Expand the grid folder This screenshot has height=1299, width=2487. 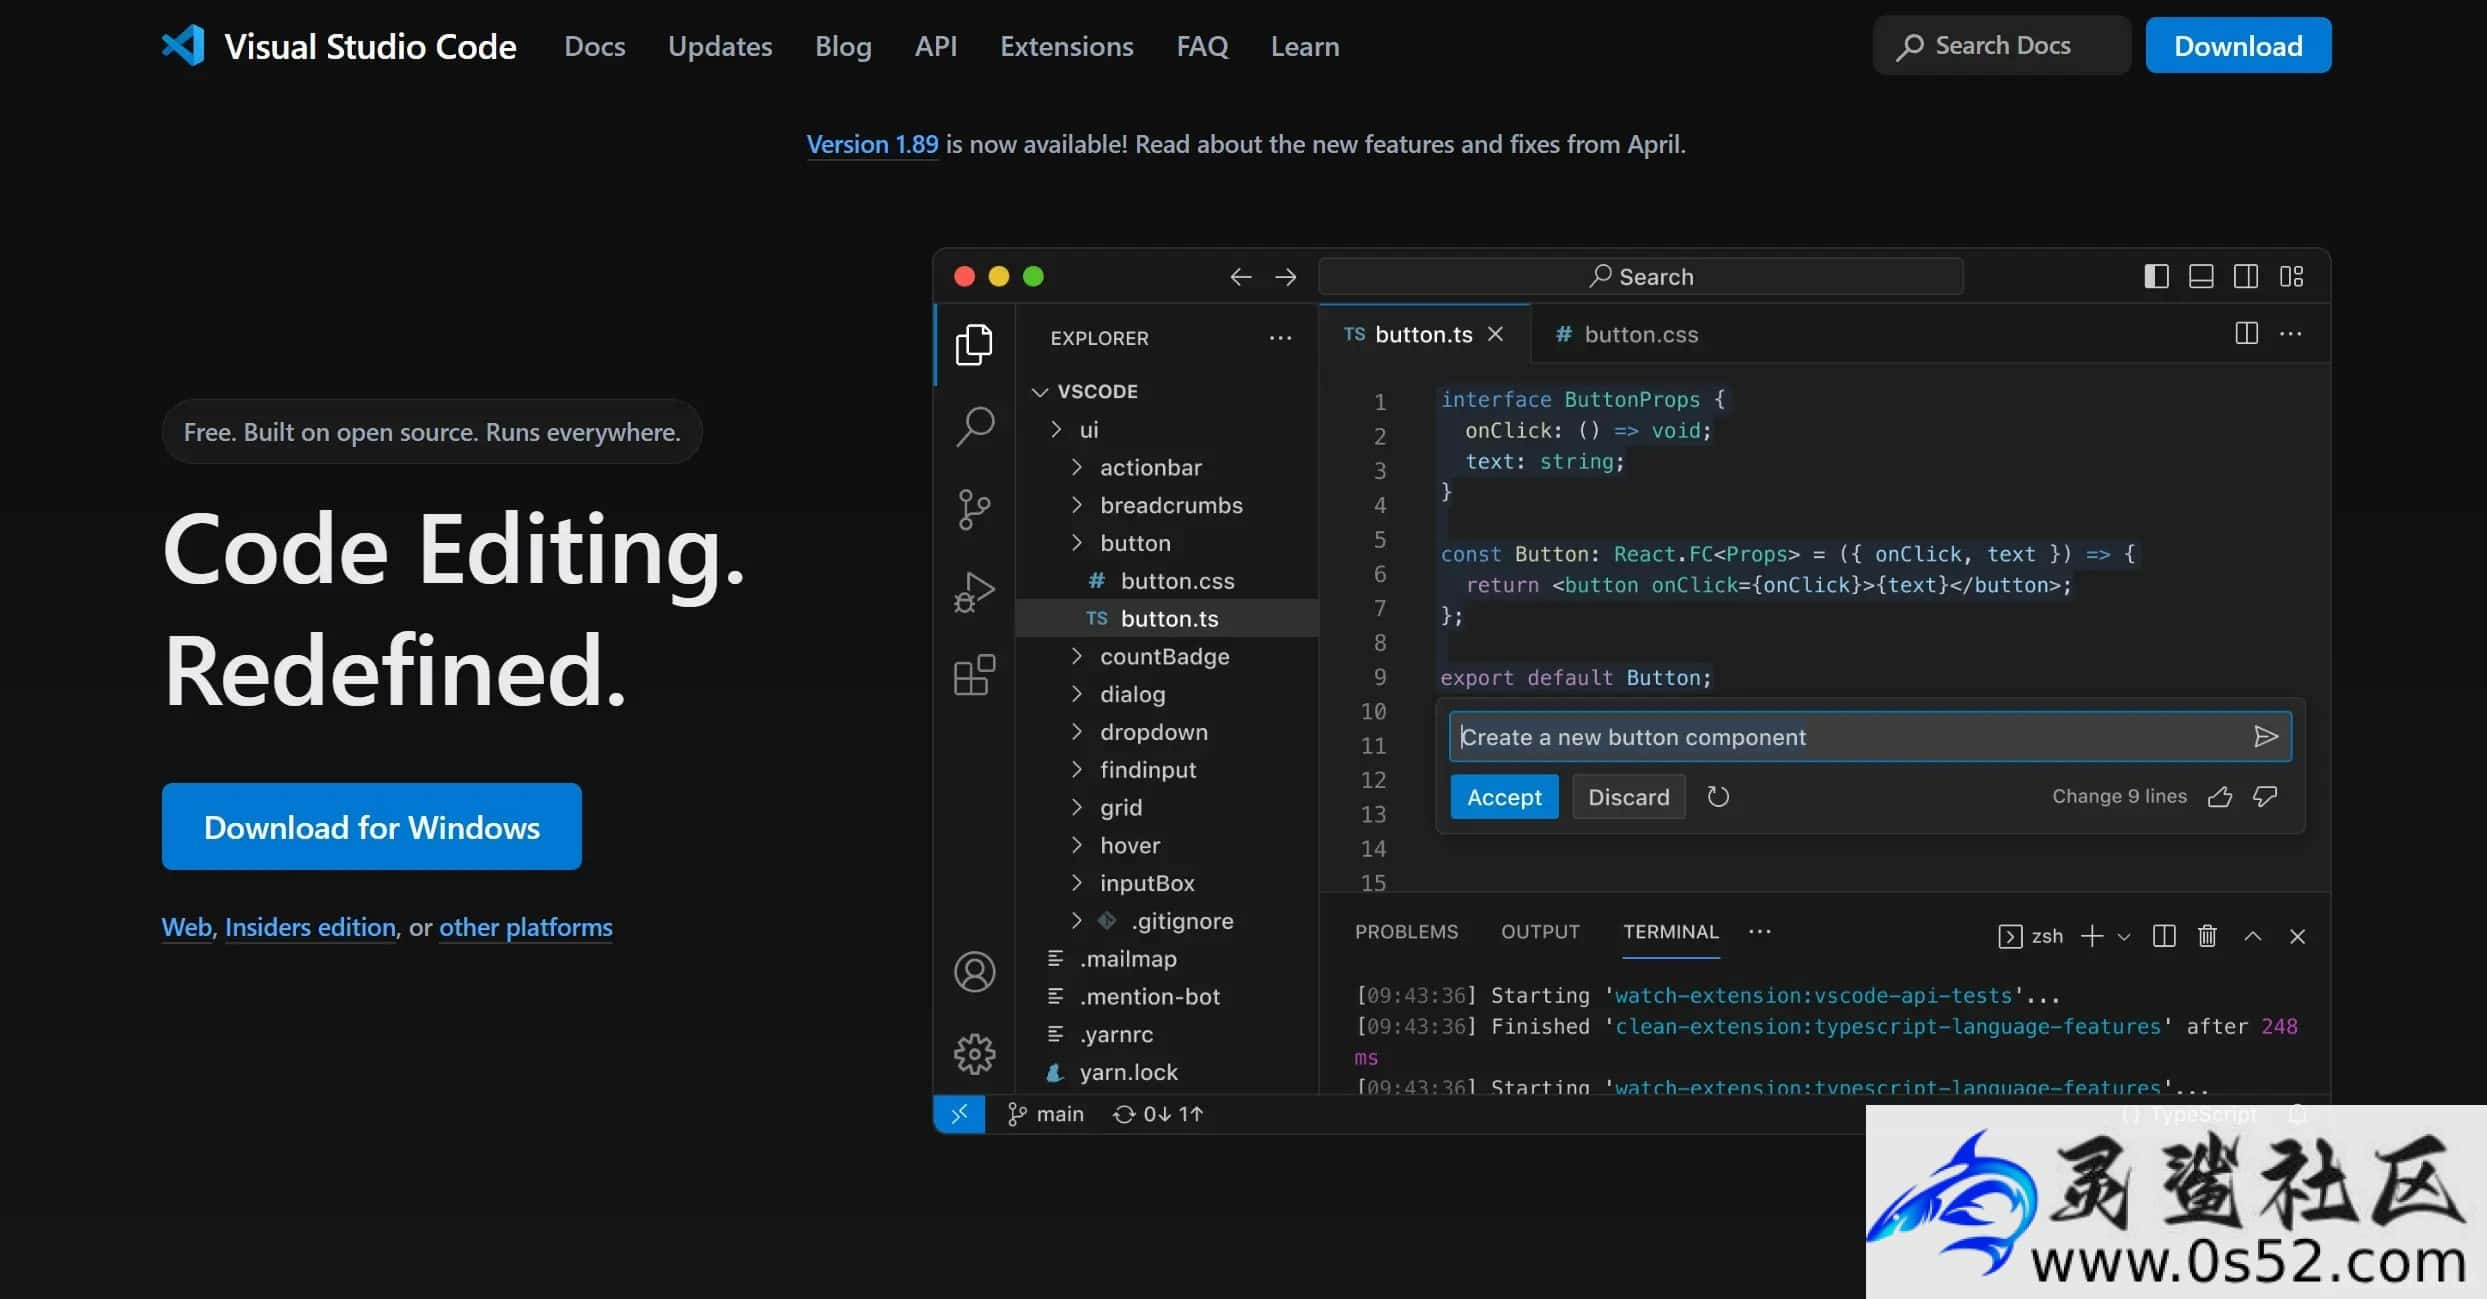[x=1076, y=807]
